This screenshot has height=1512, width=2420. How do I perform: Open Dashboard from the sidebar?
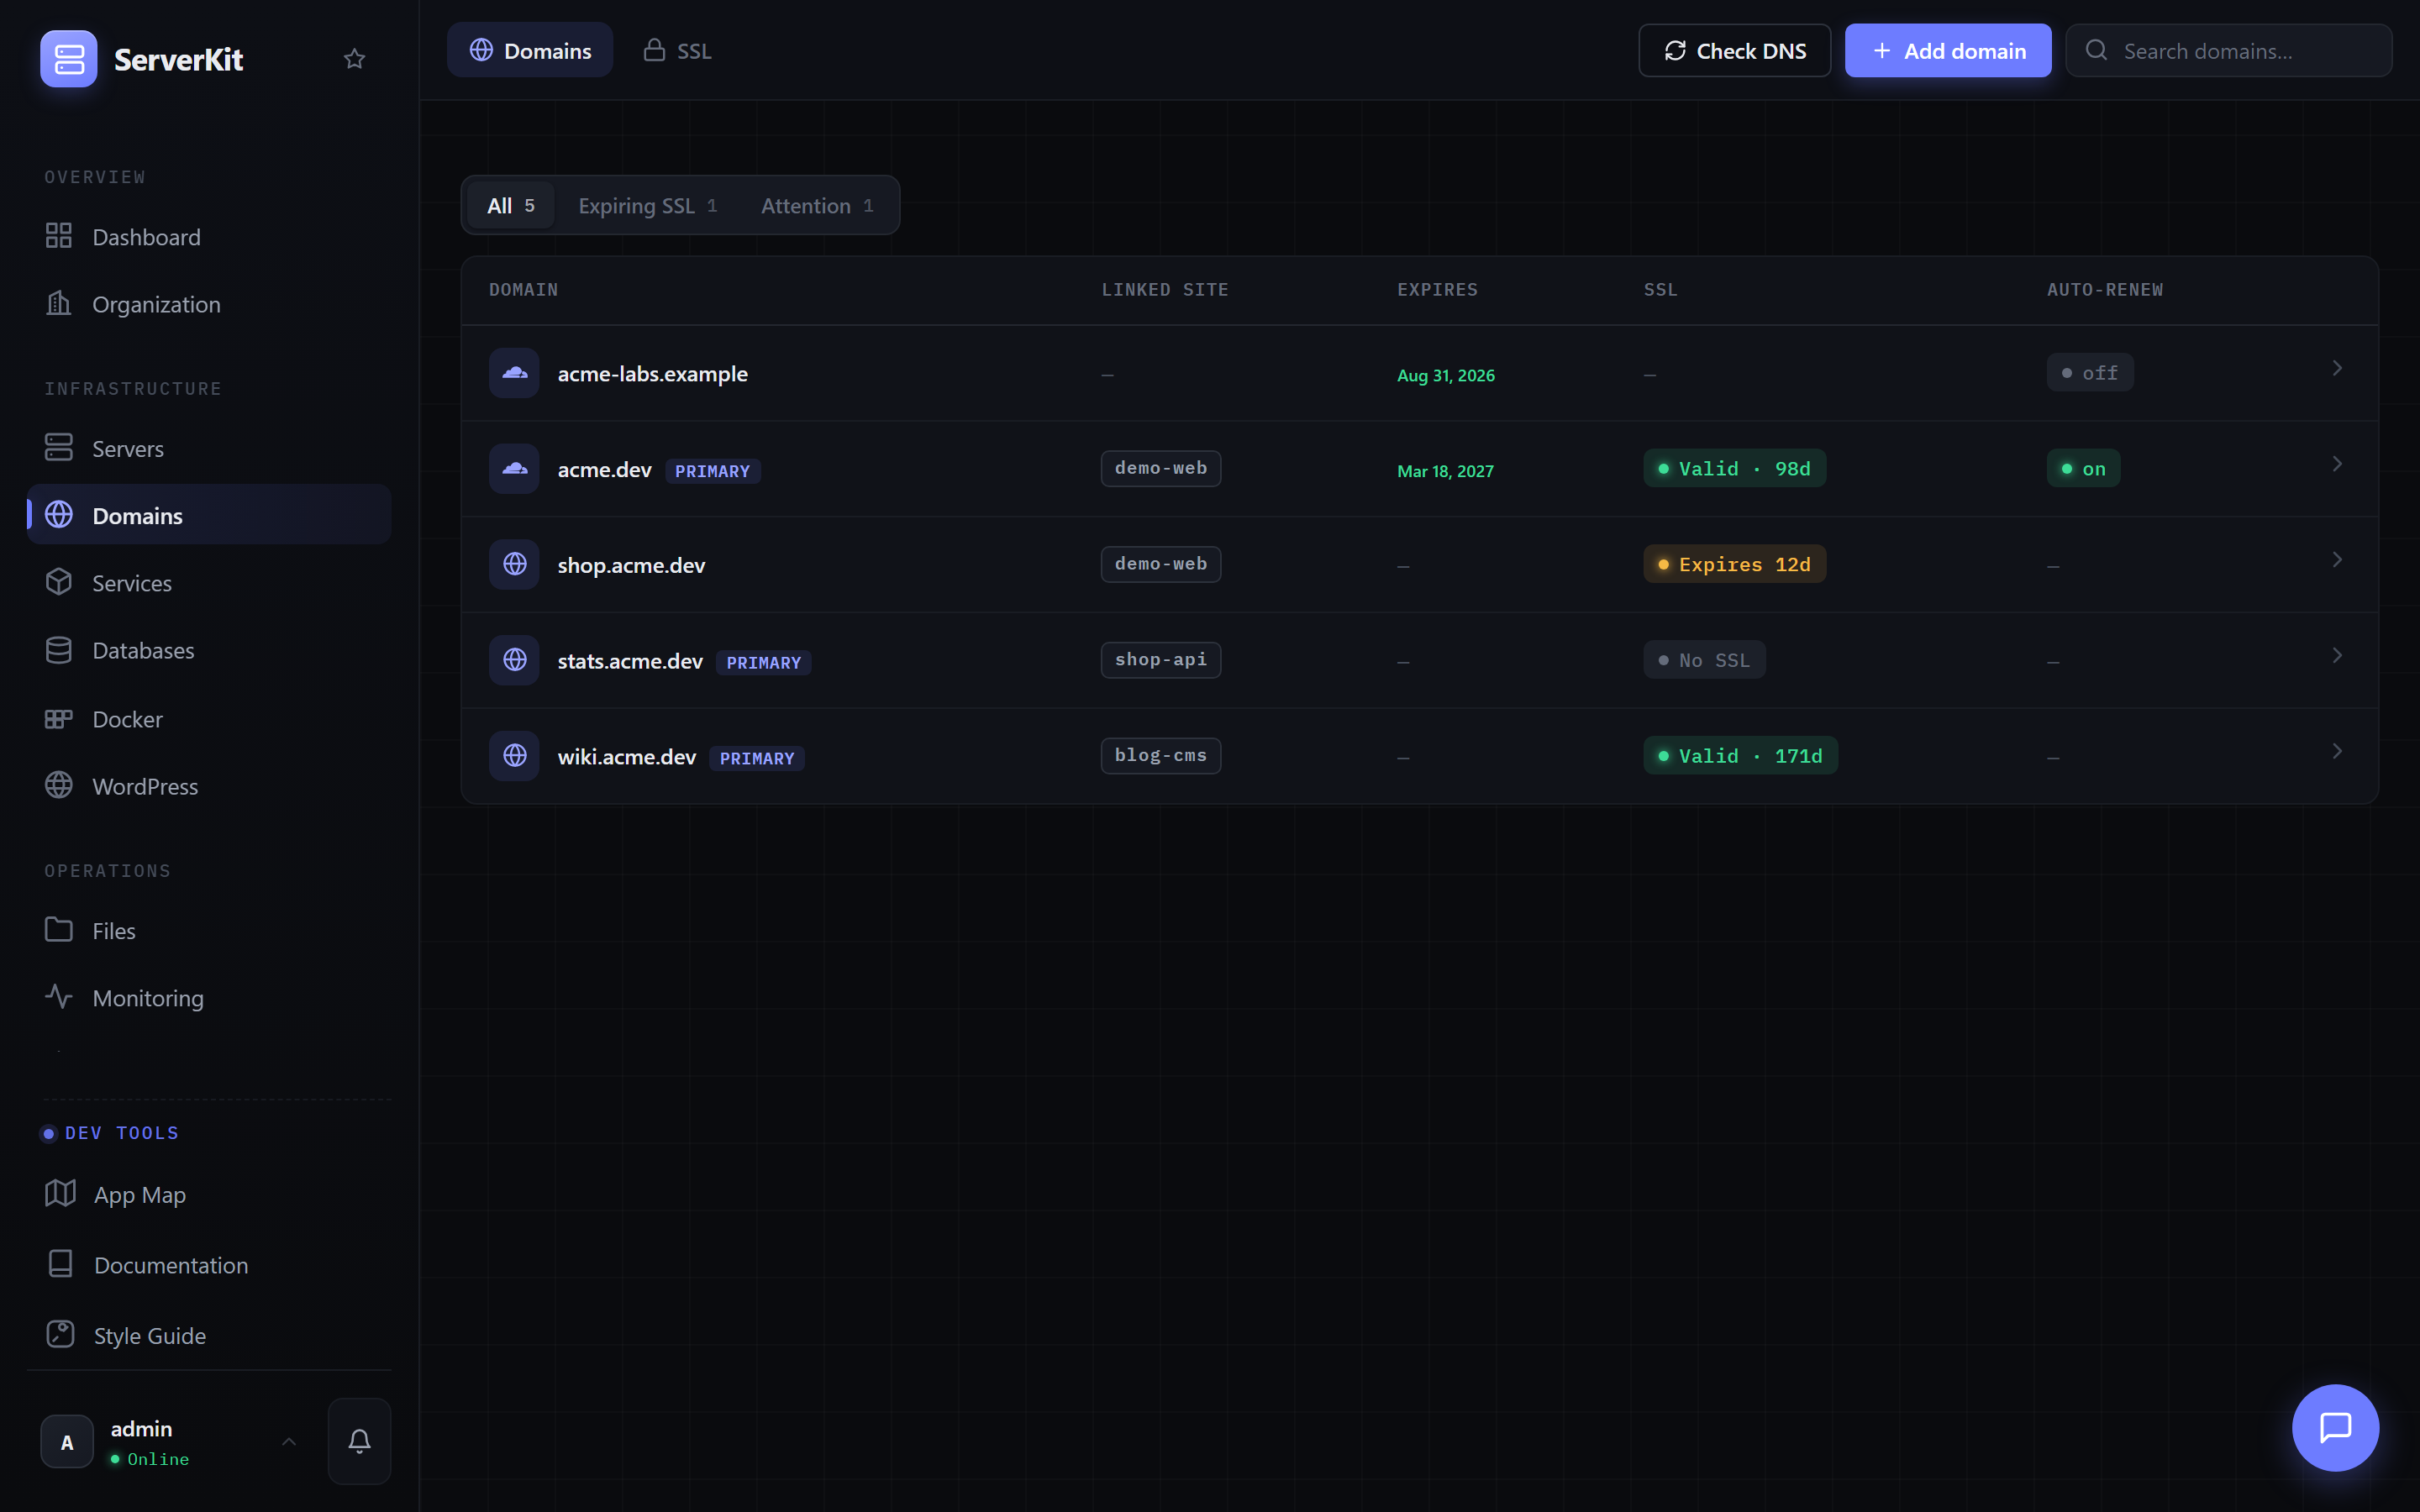[209, 237]
